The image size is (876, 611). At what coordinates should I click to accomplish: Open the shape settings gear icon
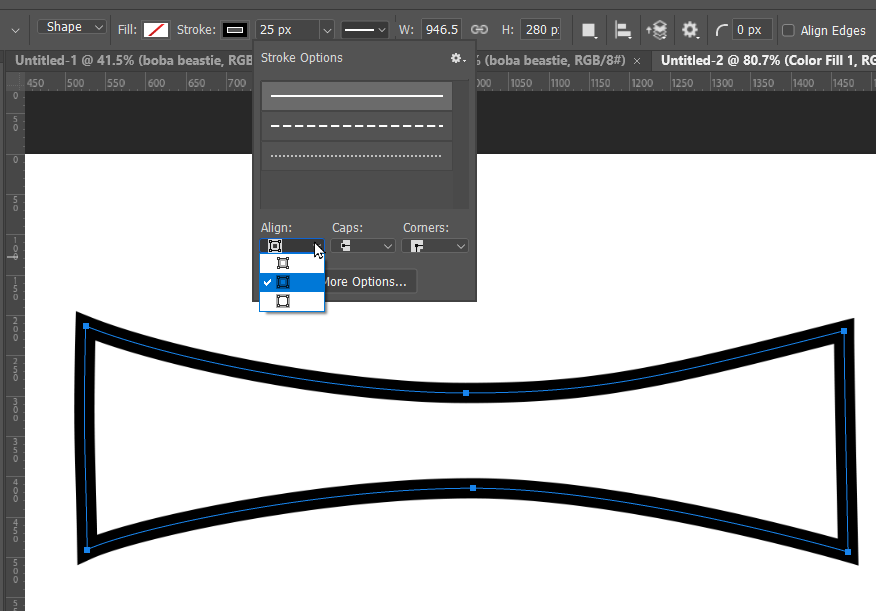690,30
